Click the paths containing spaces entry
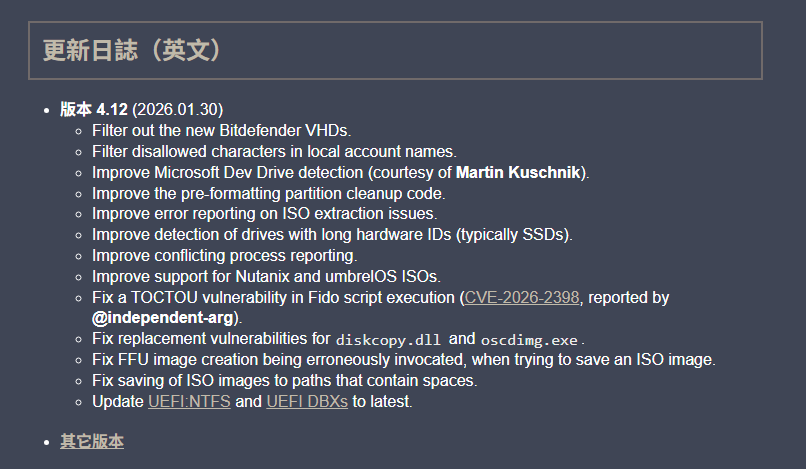The image size is (806, 469). (x=285, y=381)
